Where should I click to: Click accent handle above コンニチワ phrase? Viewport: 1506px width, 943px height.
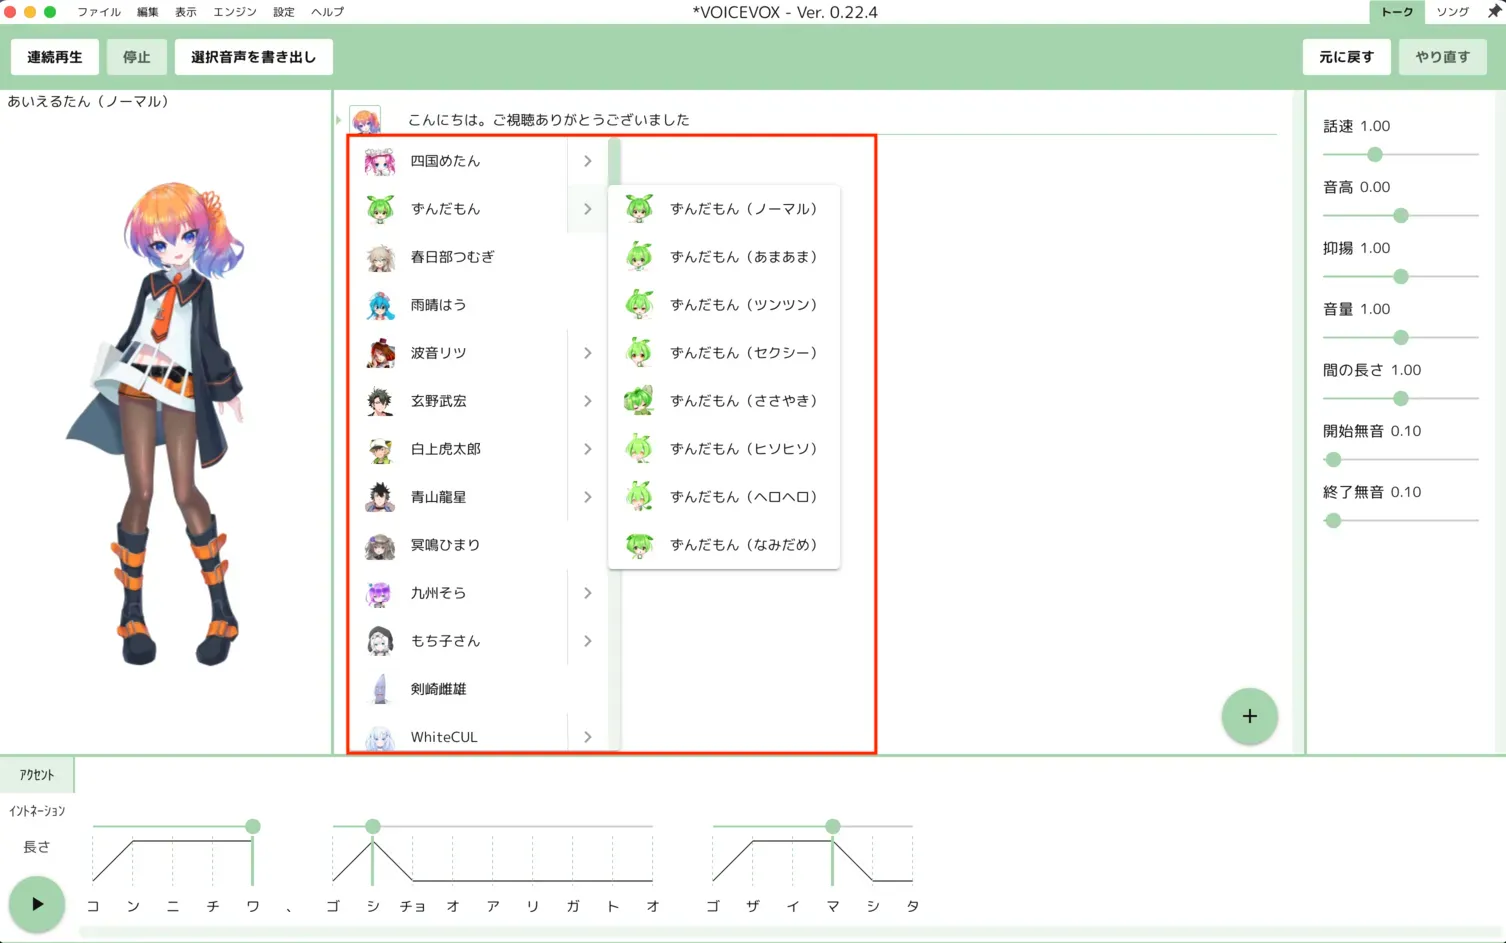point(253,826)
